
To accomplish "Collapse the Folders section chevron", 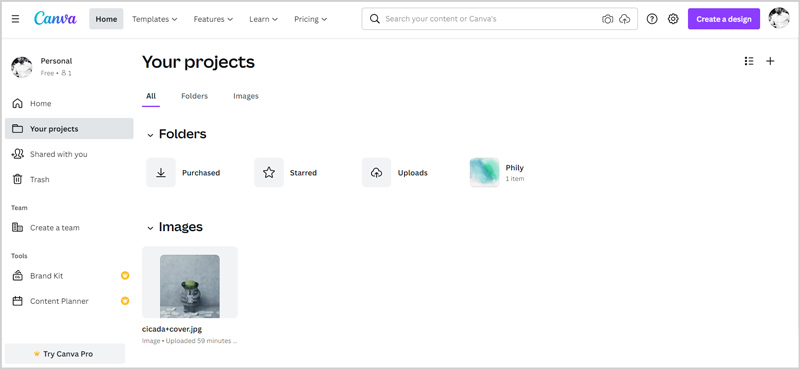I will pos(150,135).
